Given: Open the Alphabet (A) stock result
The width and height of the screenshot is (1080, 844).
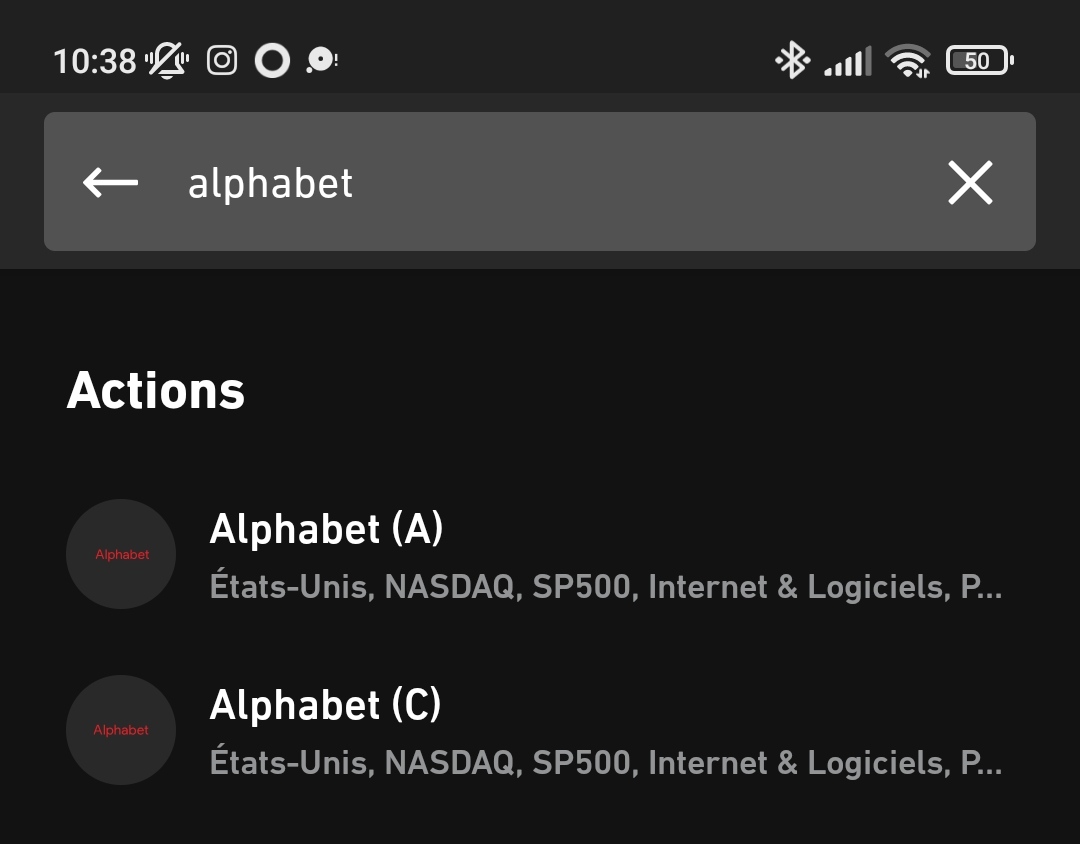Looking at the screenshot, I should [540, 554].
